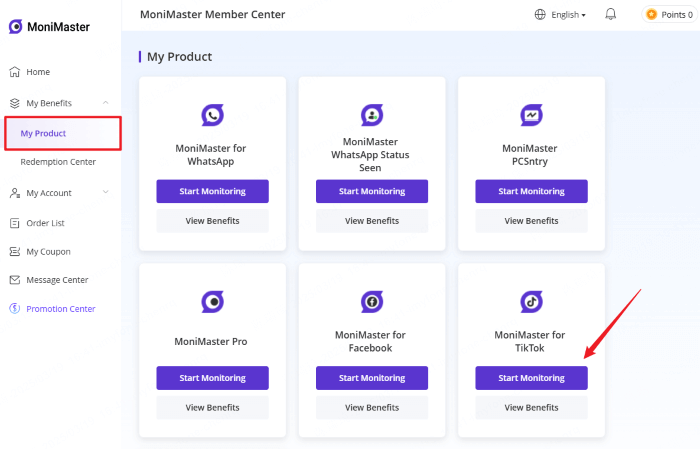Start Monitoring for MoniMaster for TikTok
Viewport: 700px width, 449px height.
pos(531,378)
